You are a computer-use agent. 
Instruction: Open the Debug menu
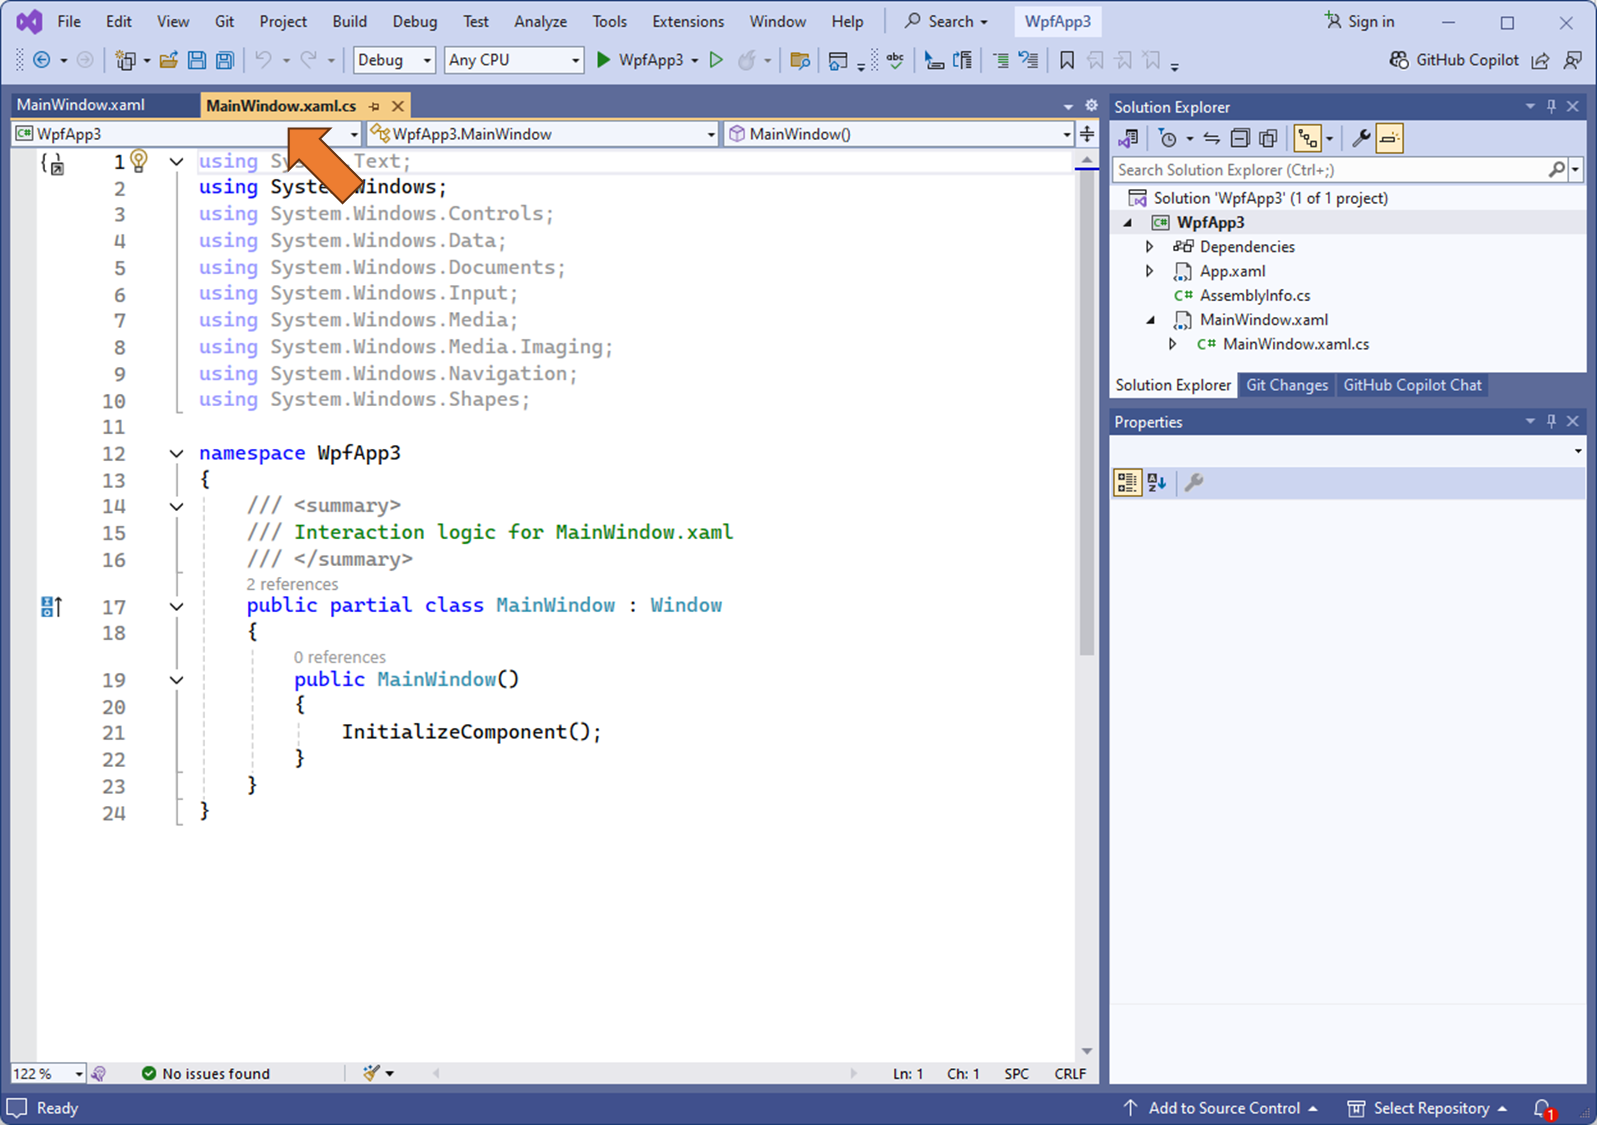point(415,21)
